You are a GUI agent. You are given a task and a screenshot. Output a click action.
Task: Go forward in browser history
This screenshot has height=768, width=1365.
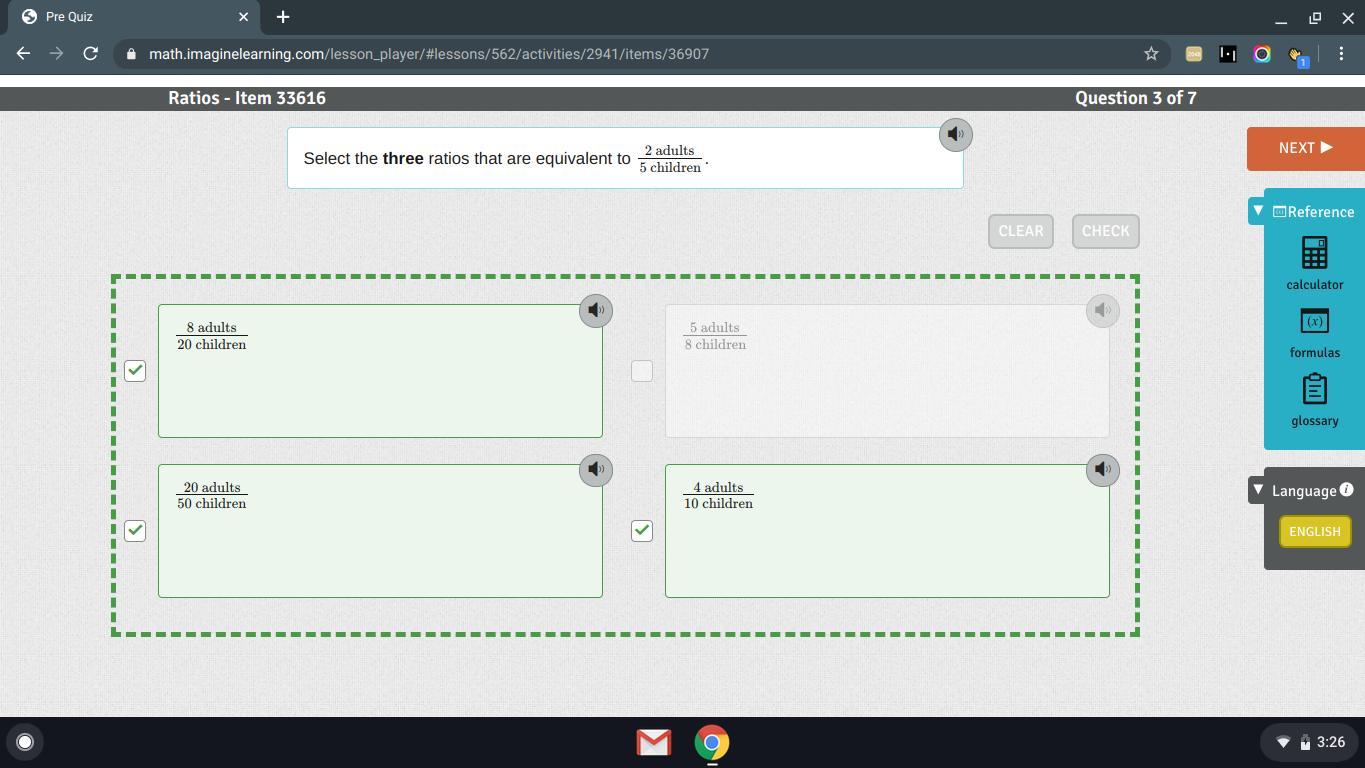[57, 53]
